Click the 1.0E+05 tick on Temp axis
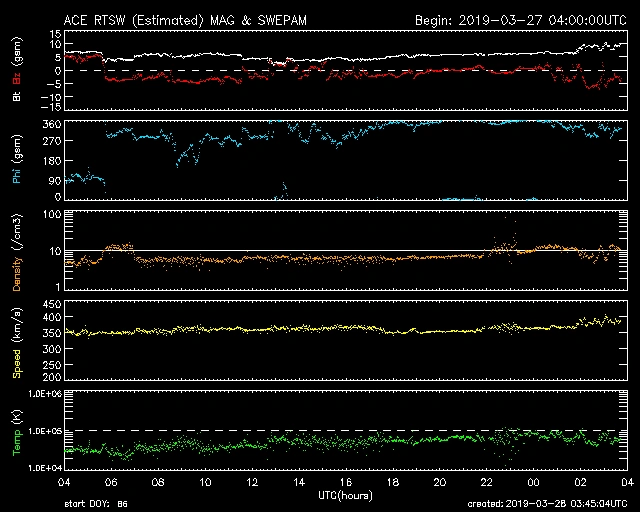This screenshot has width=640, height=512. 45,431
